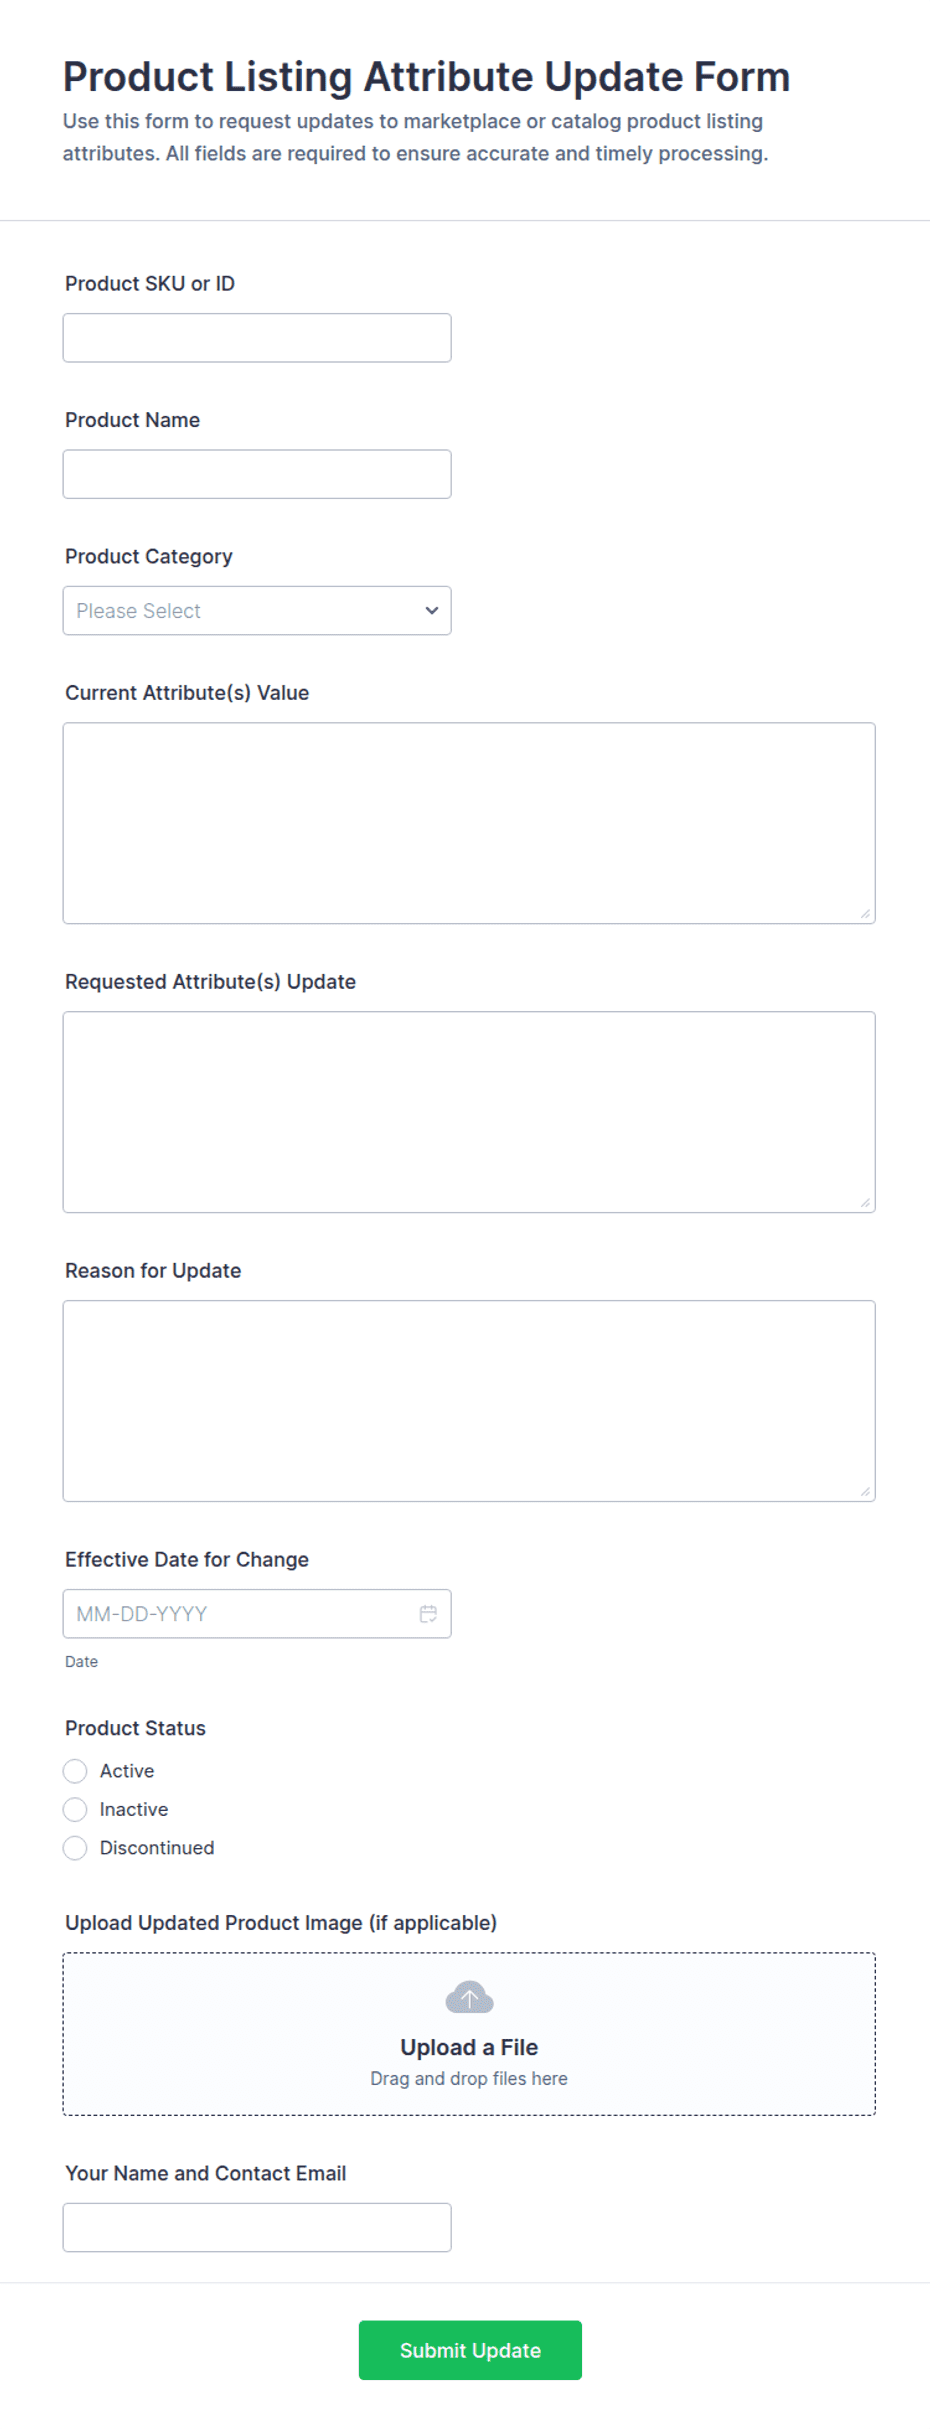Click into the Product Name field
930x2429 pixels.
[x=257, y=474]
